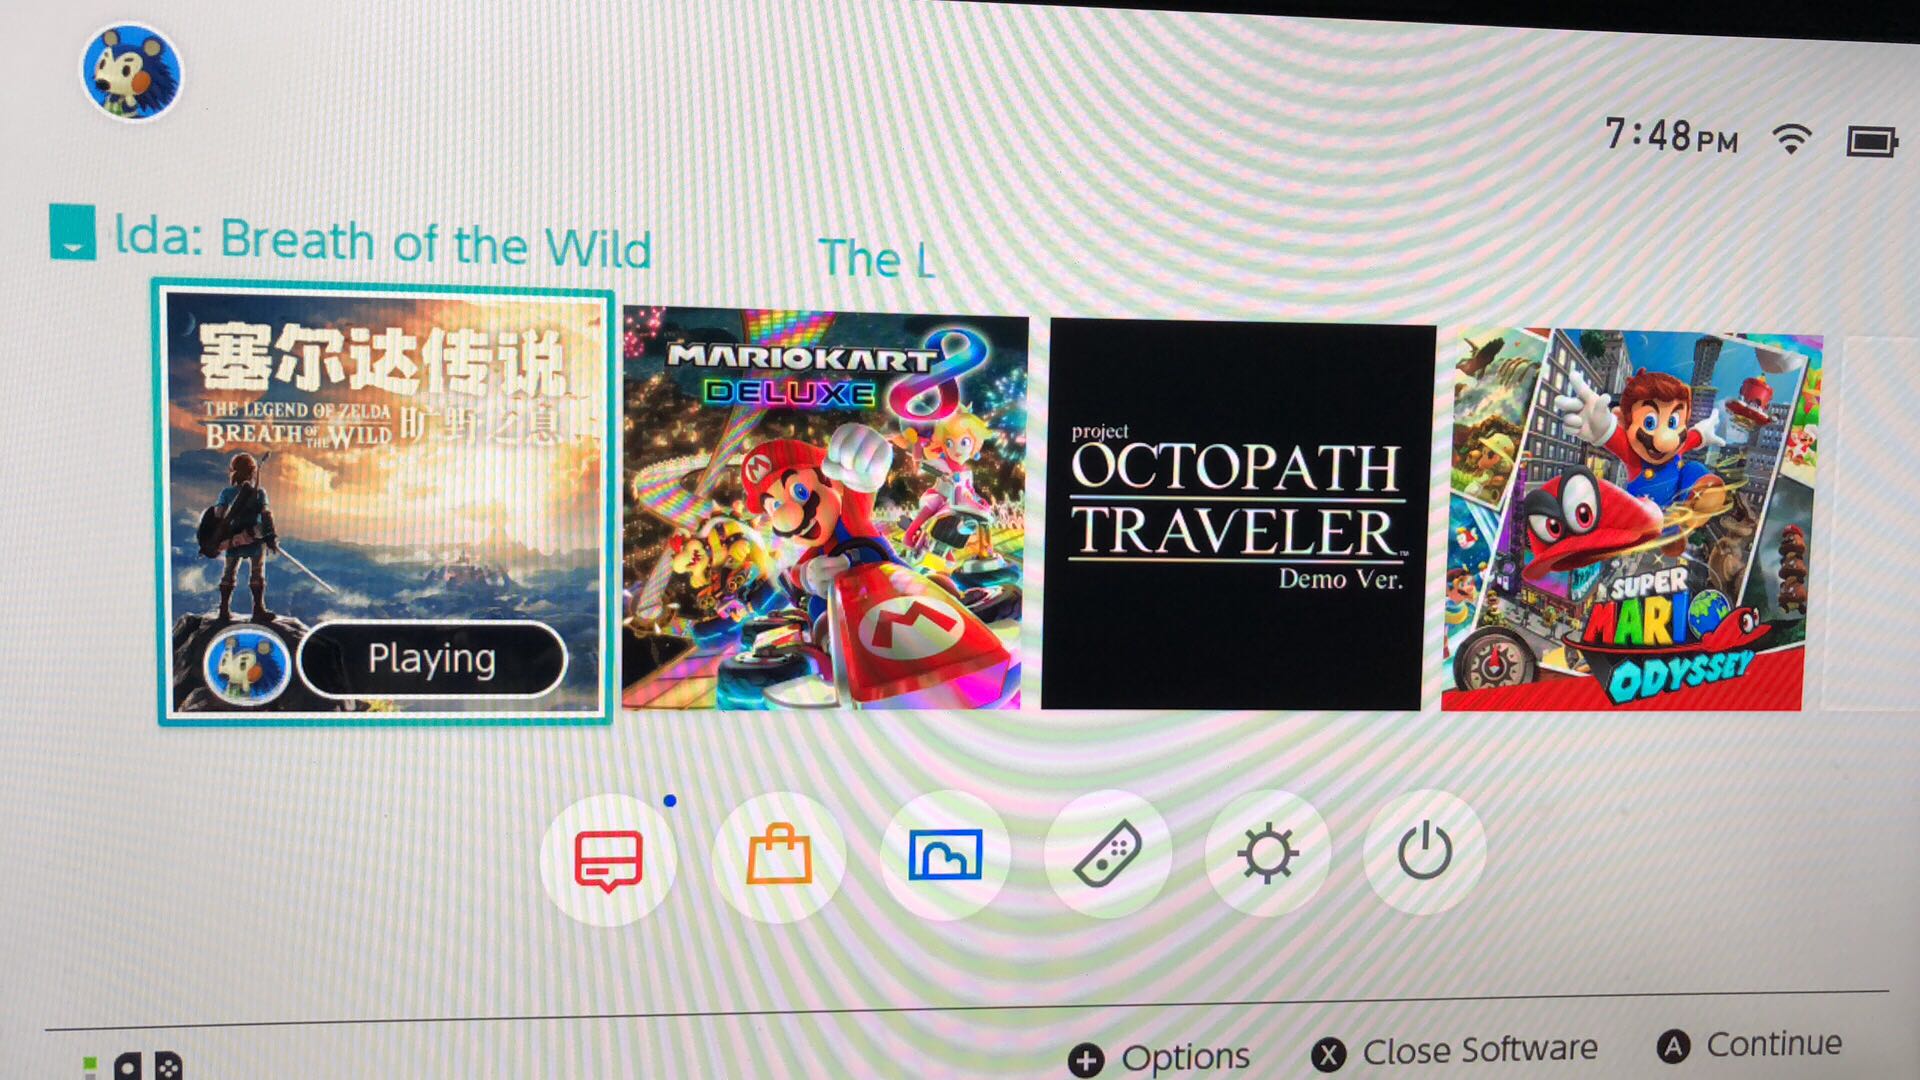Viewport: 1920px width, 1080px height.
Task: Open the Nintendo eShop shopping bag icon
Action: pyautogui.click(x=779, y=856)
